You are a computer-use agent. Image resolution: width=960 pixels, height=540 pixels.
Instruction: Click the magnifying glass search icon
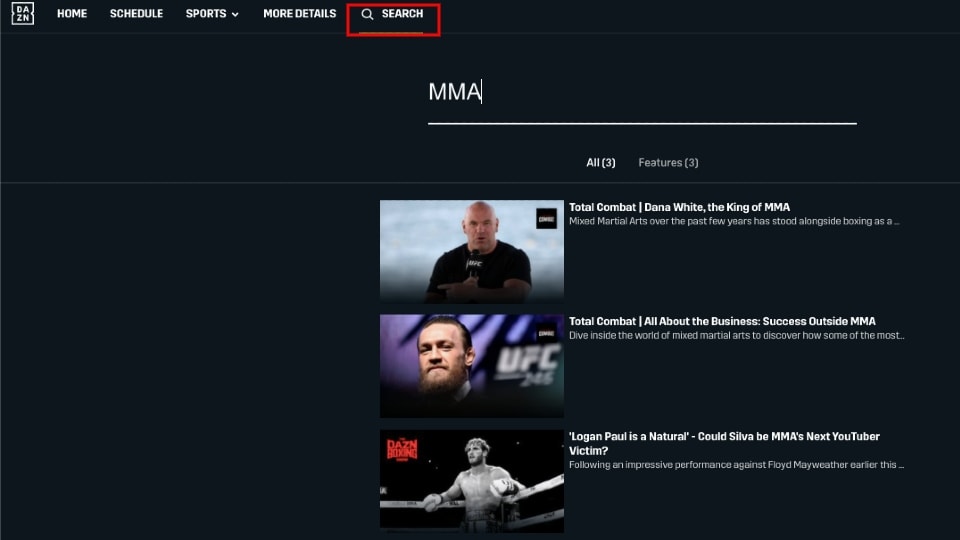tap(367, 14)
